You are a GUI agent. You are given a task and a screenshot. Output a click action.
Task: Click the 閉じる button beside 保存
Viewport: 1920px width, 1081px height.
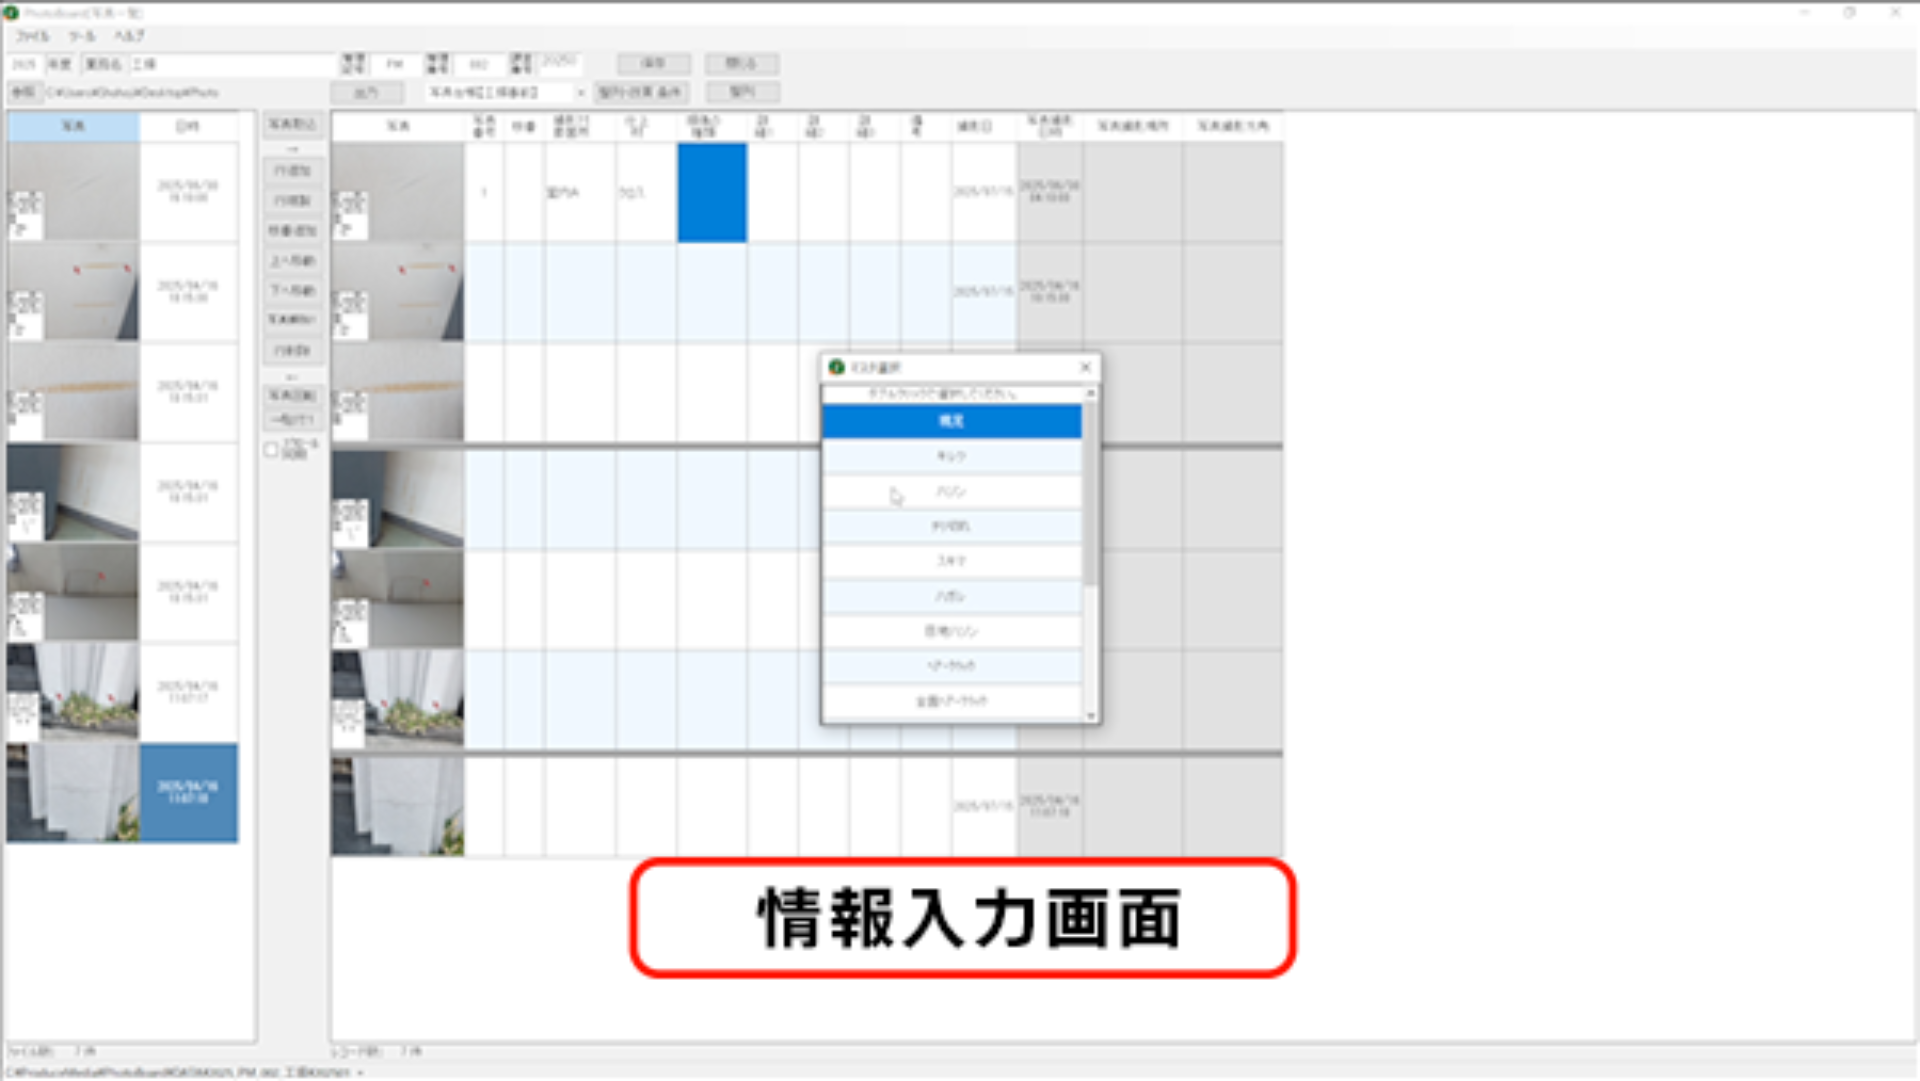[x=741, y=63]
